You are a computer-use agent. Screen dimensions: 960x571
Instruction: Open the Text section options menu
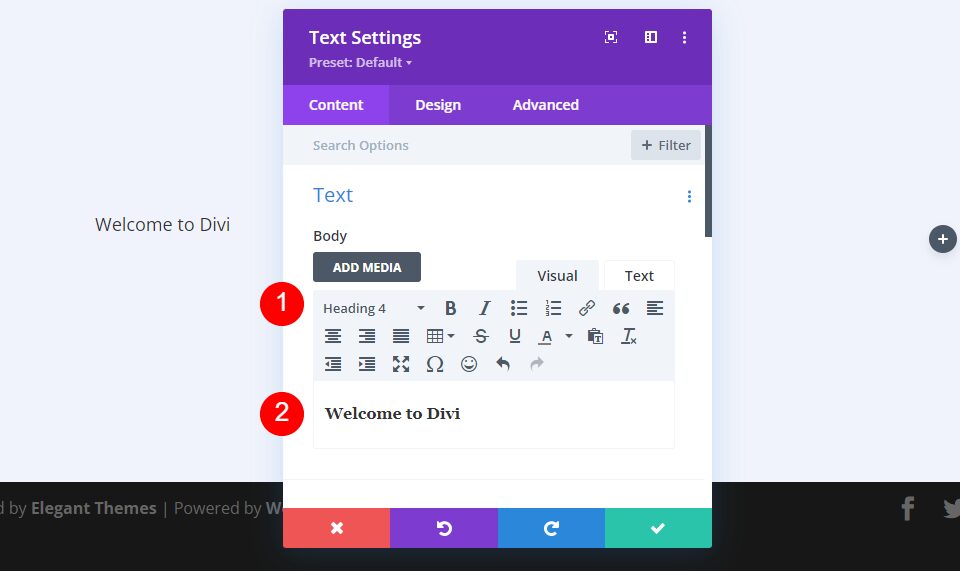point(689,196)
